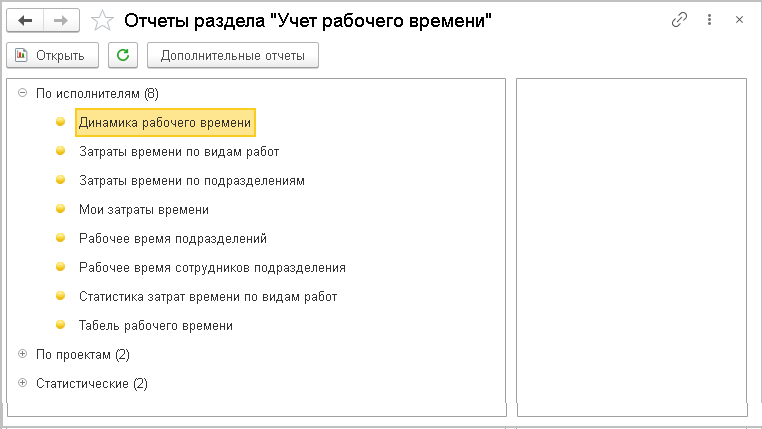Select Статистика затрат времени по видам работ
The height and width of the screenshot is (429, 762).
click(x=208, y=297)
